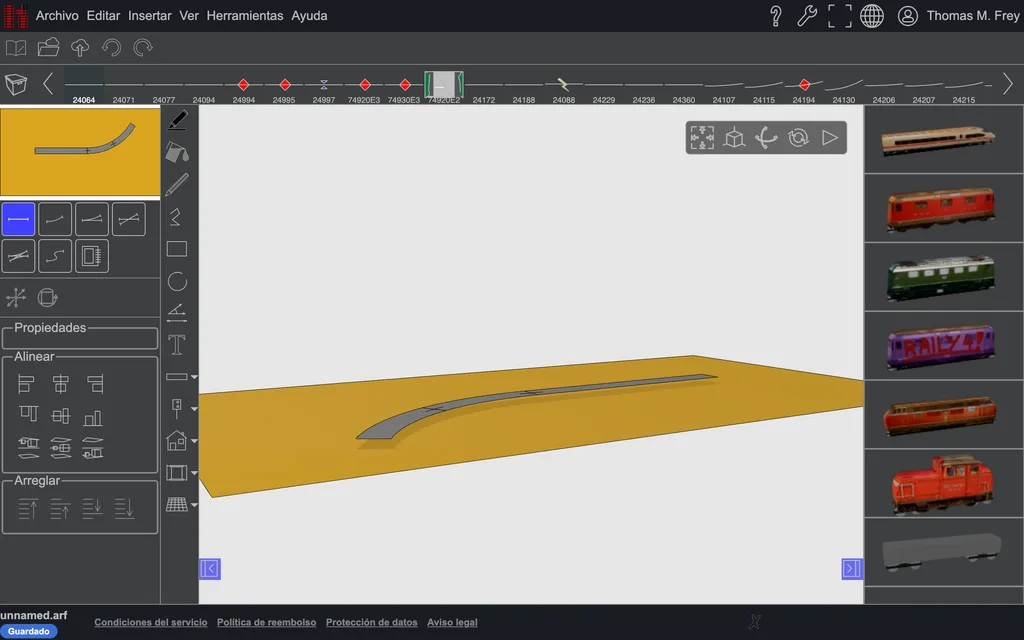
Task: Select the circle shape tool
Action: click(177, 281)
